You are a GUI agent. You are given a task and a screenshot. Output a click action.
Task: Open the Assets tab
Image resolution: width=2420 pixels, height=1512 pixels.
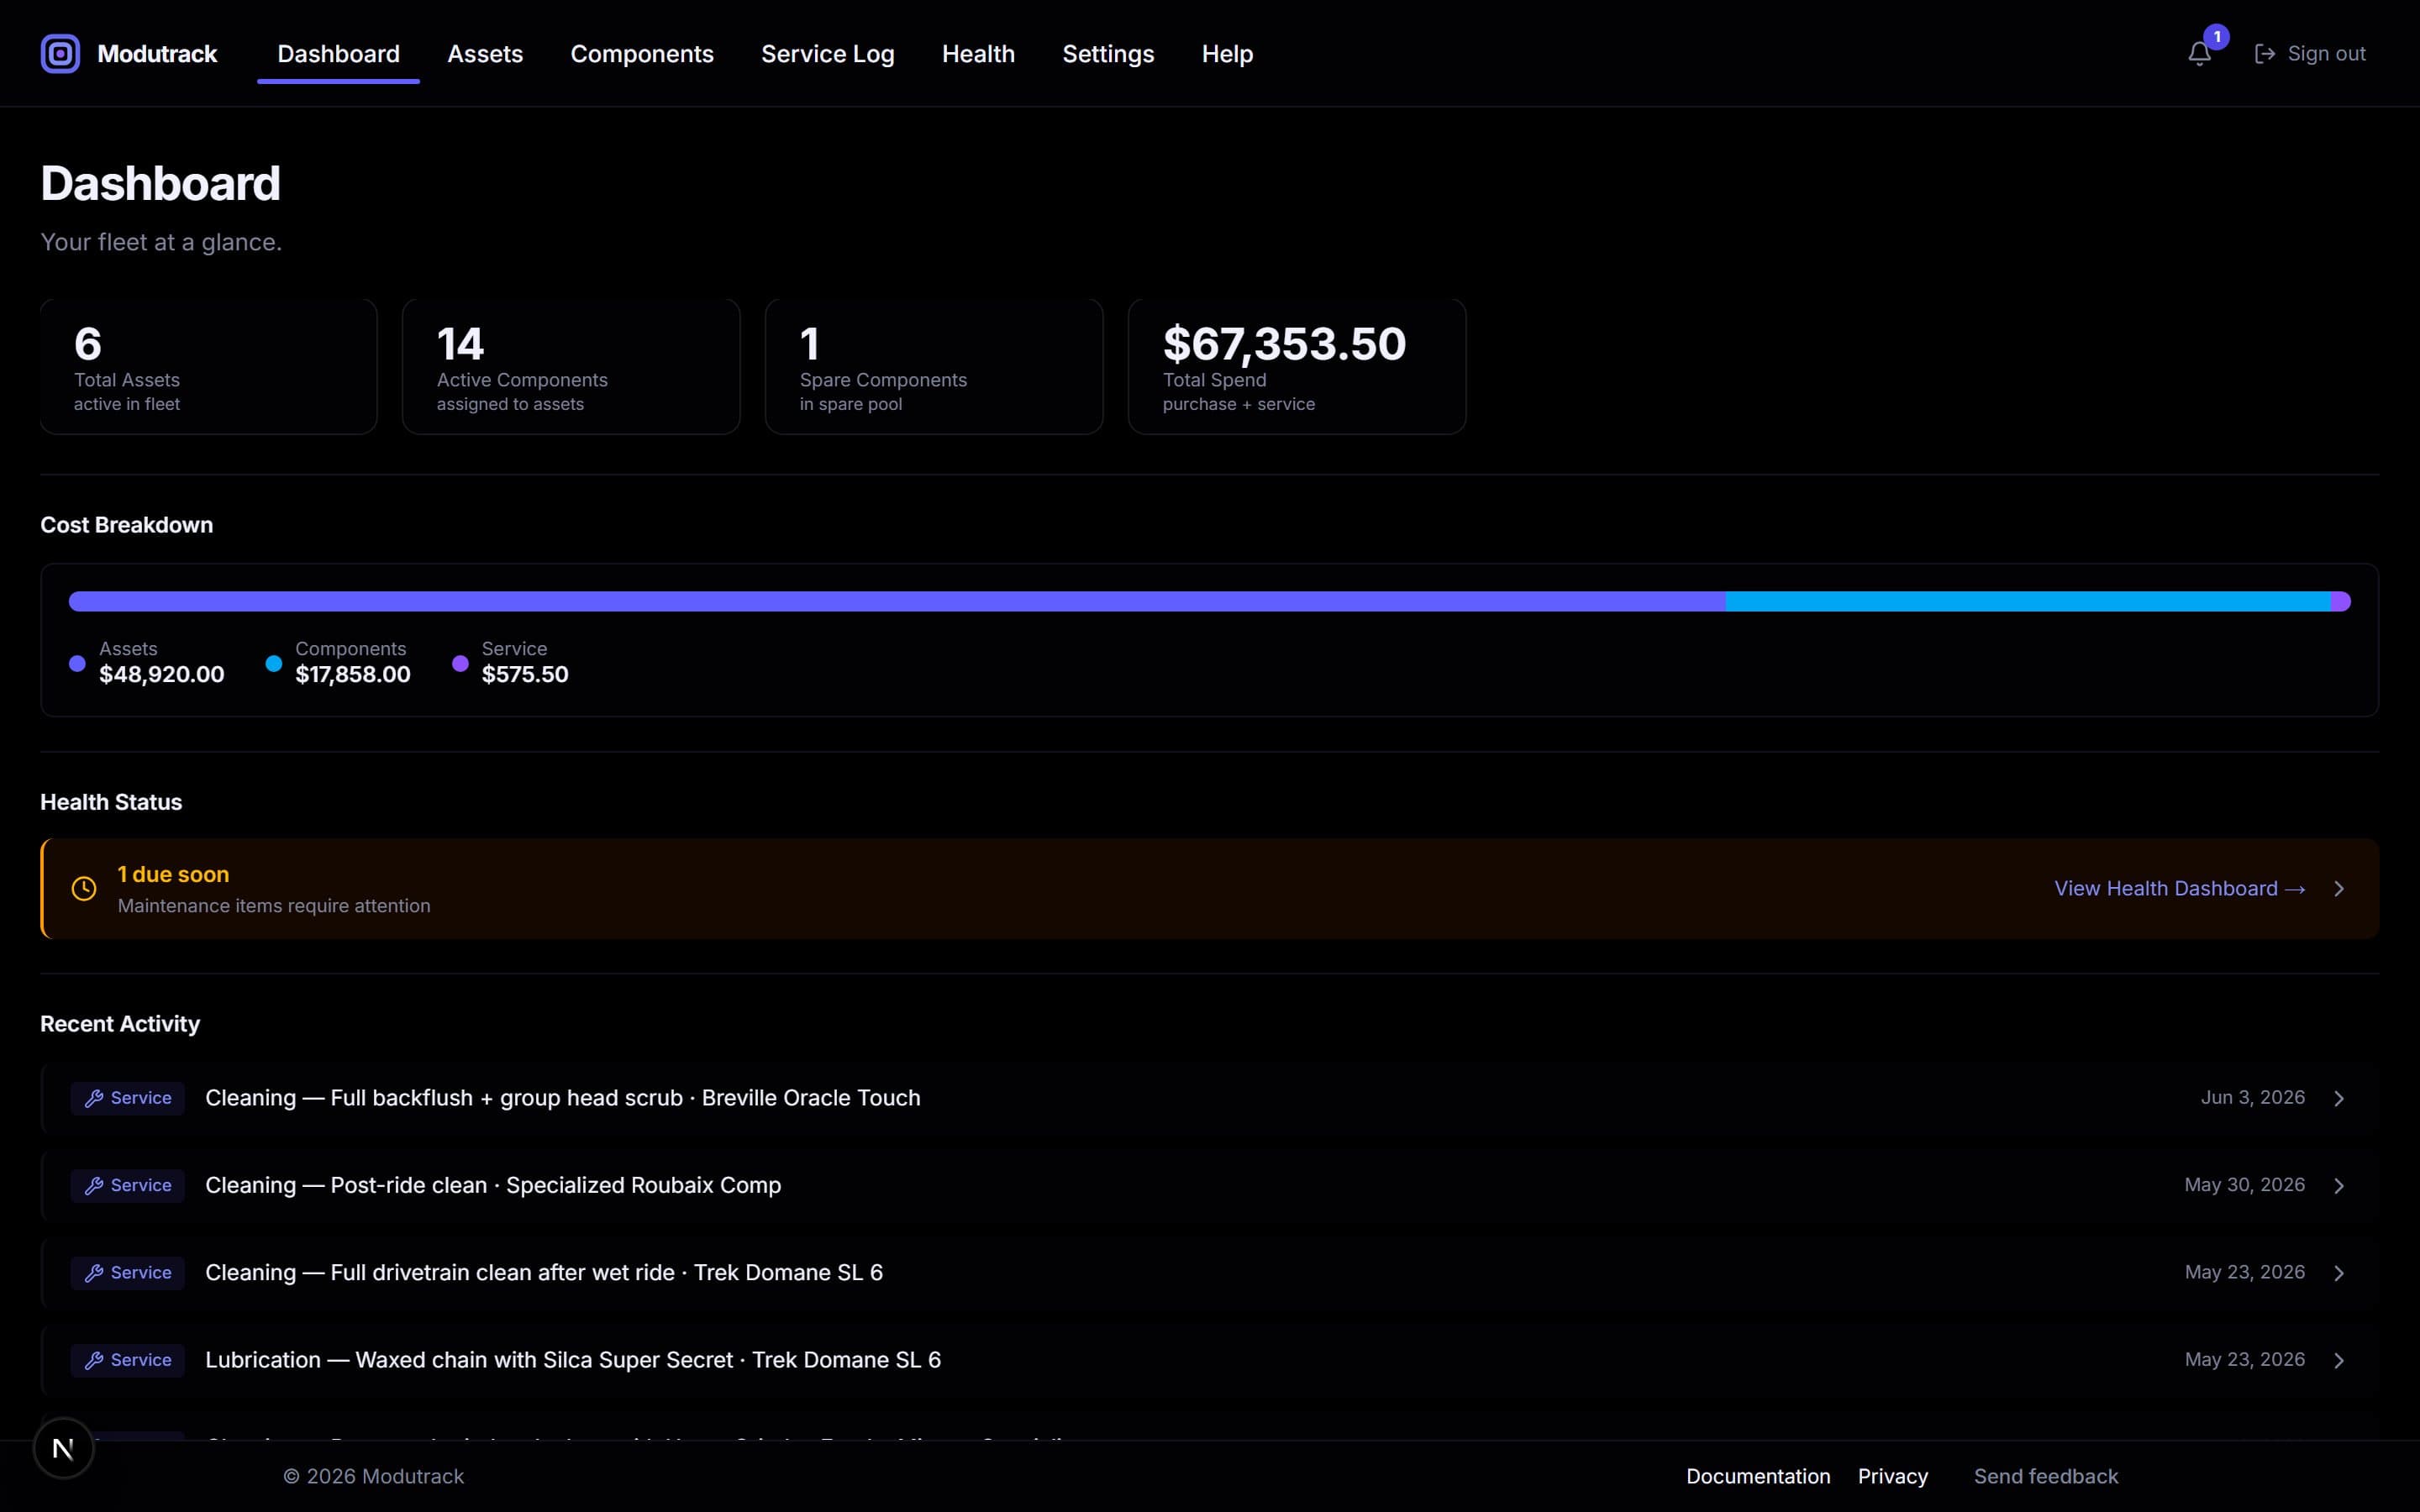pos(485,54)
